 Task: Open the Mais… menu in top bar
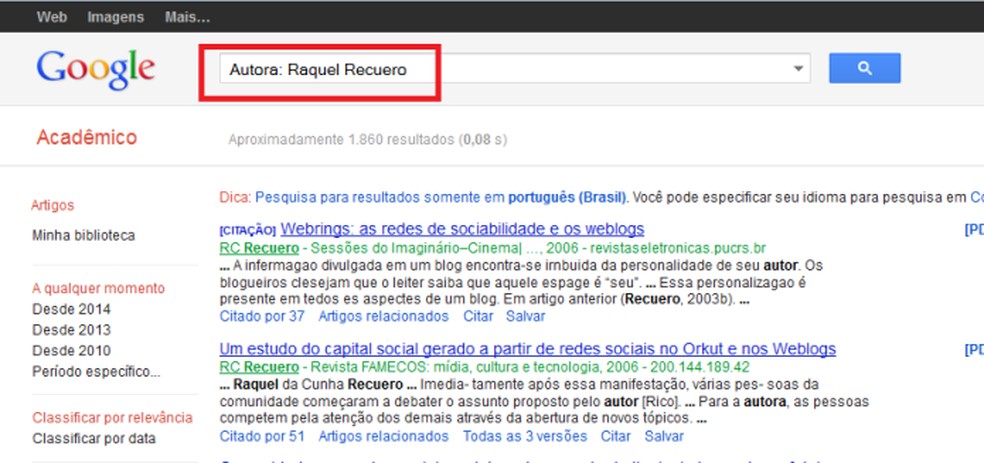(x=187, y=17)
